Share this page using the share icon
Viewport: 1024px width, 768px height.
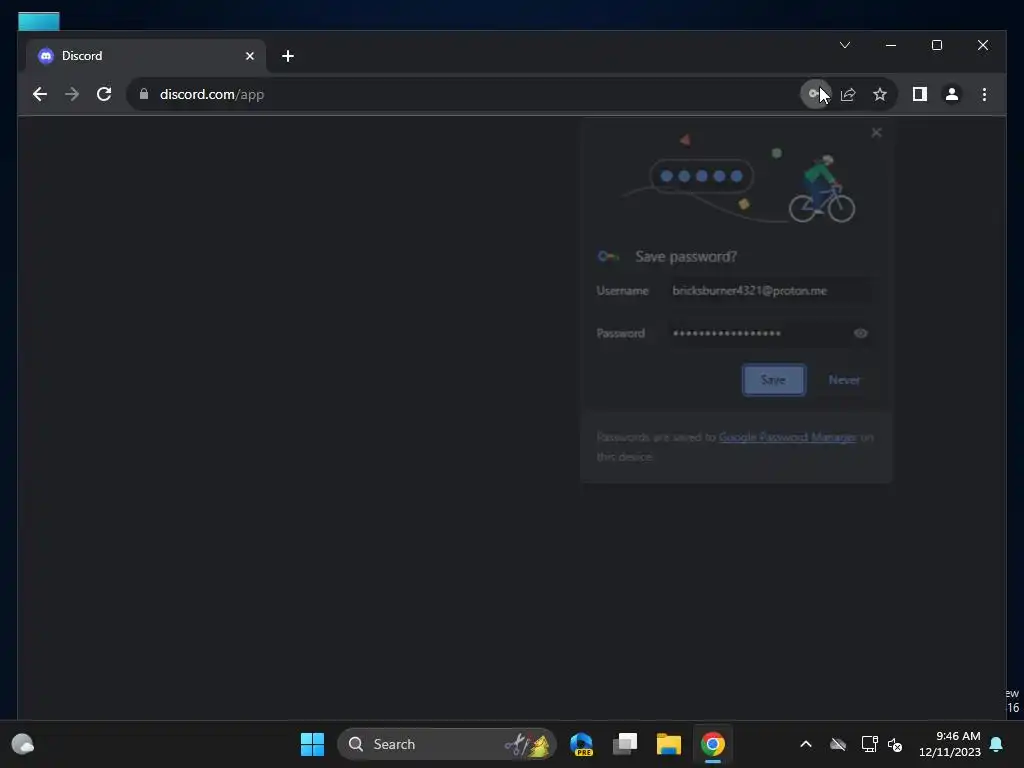point(848,94)
